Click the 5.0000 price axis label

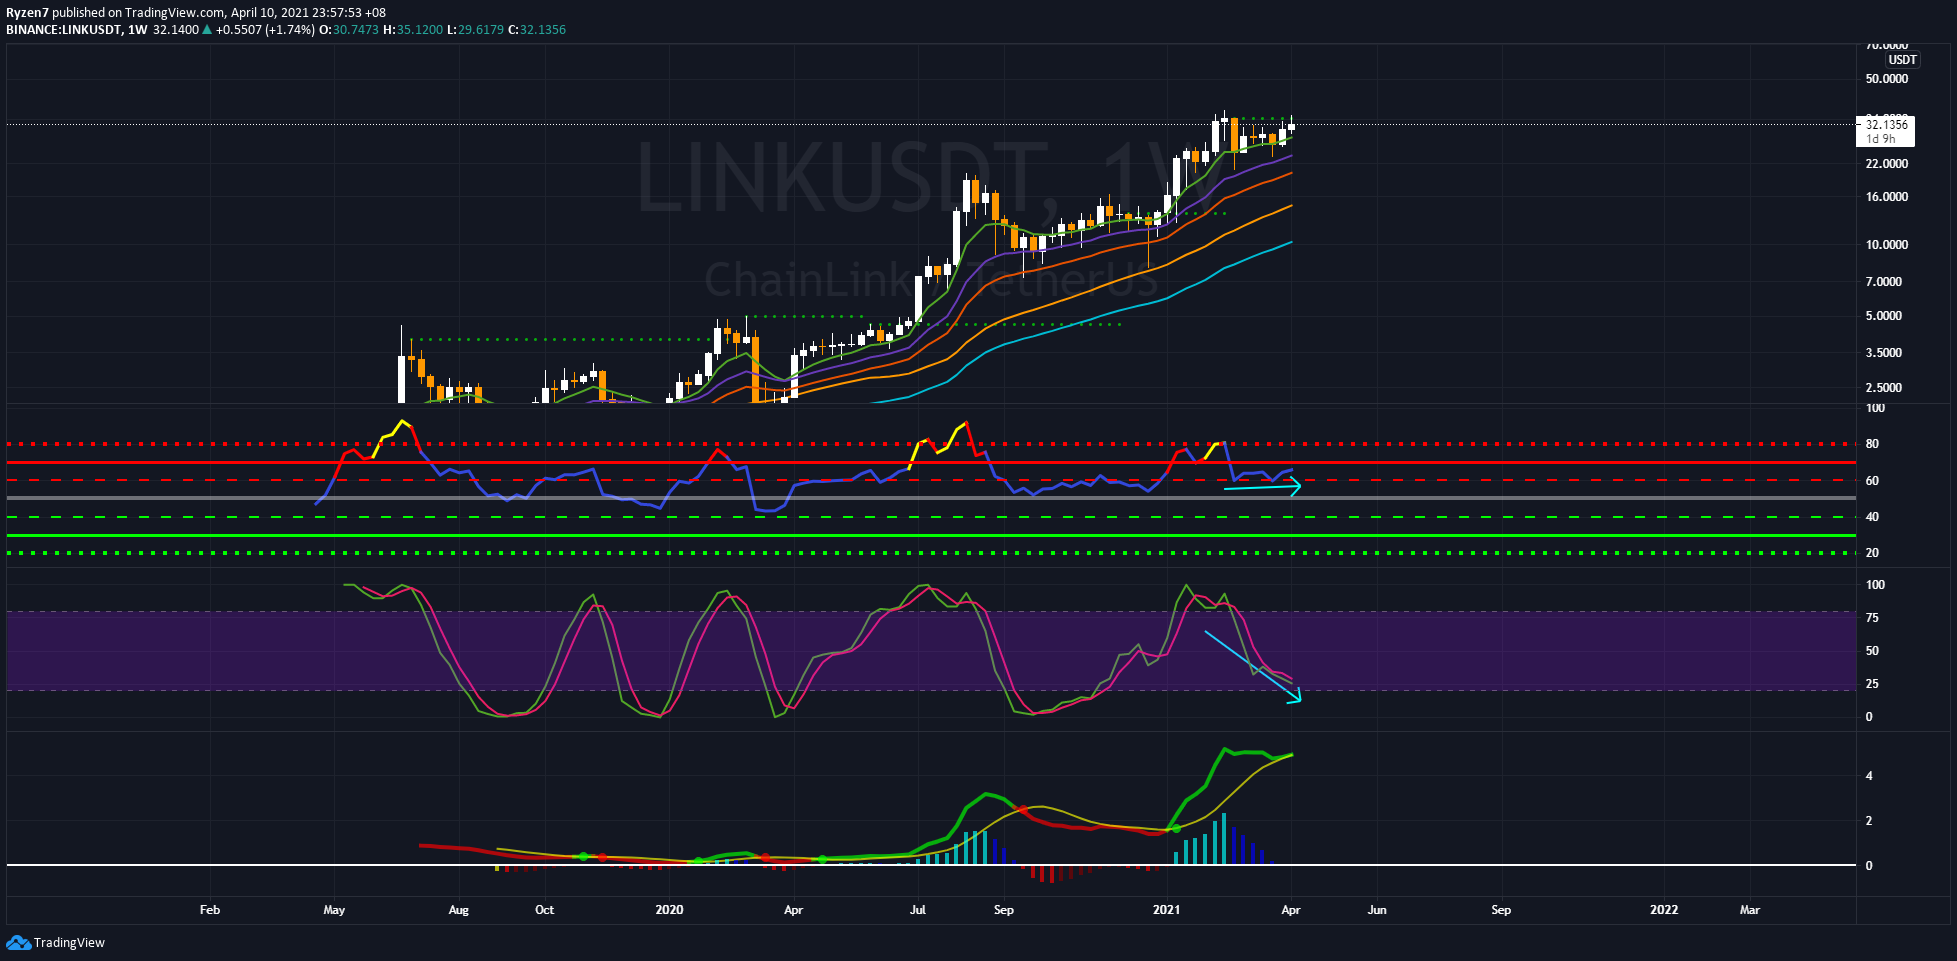pyautogui.click(x=1884, y=316)
